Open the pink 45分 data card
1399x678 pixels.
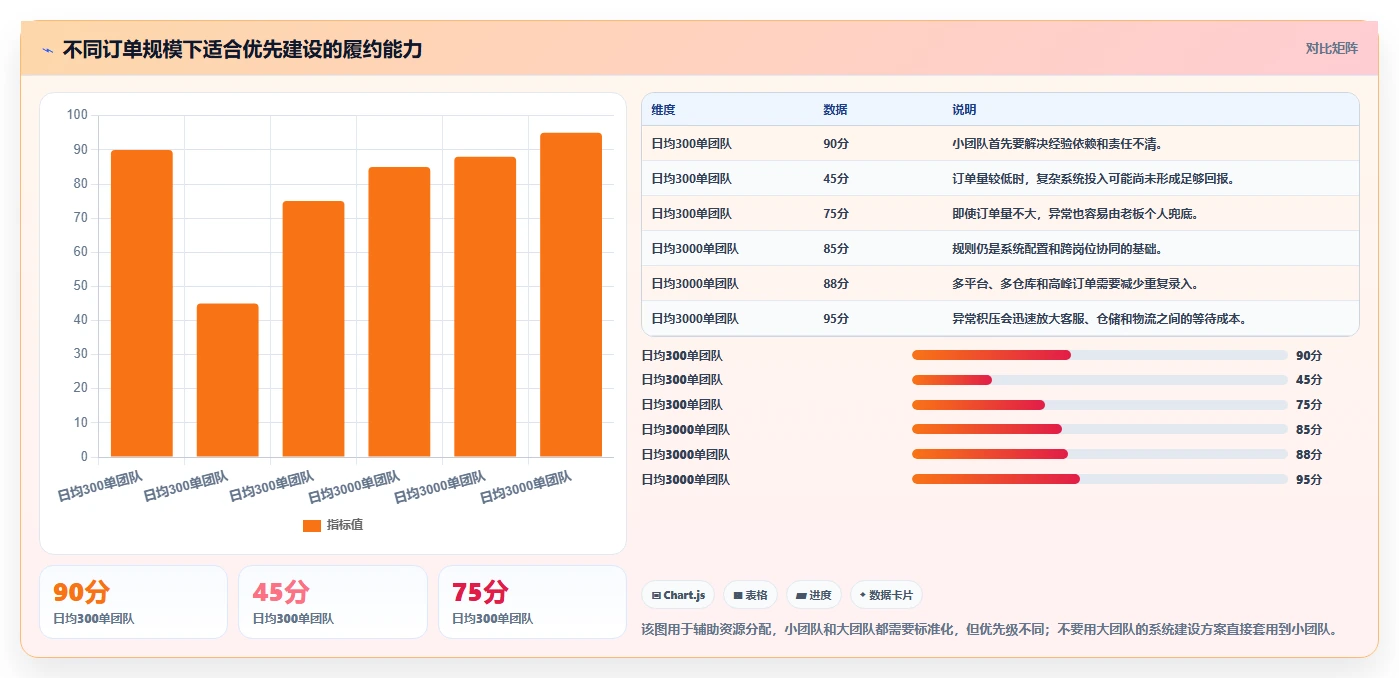pyautogui.click(x=332, y=602)
